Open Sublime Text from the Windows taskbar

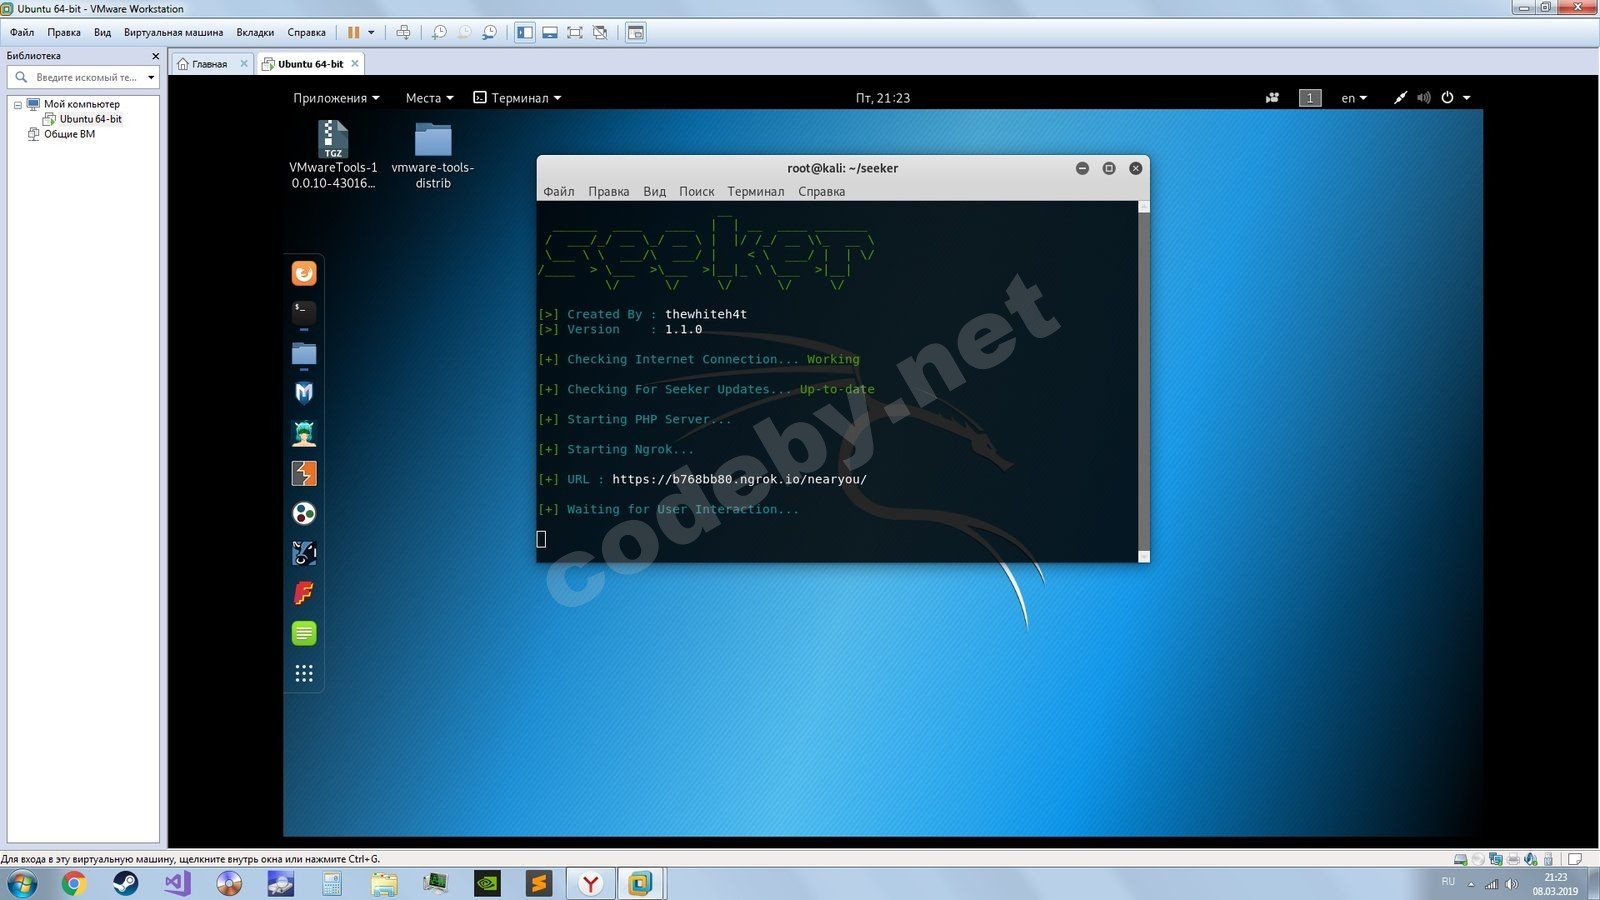539,884
